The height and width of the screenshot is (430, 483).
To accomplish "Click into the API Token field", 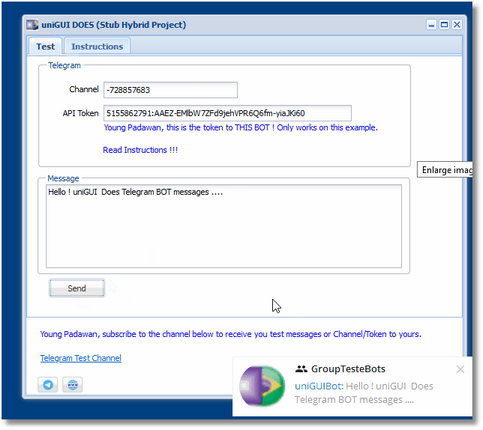I will point(227,113).
